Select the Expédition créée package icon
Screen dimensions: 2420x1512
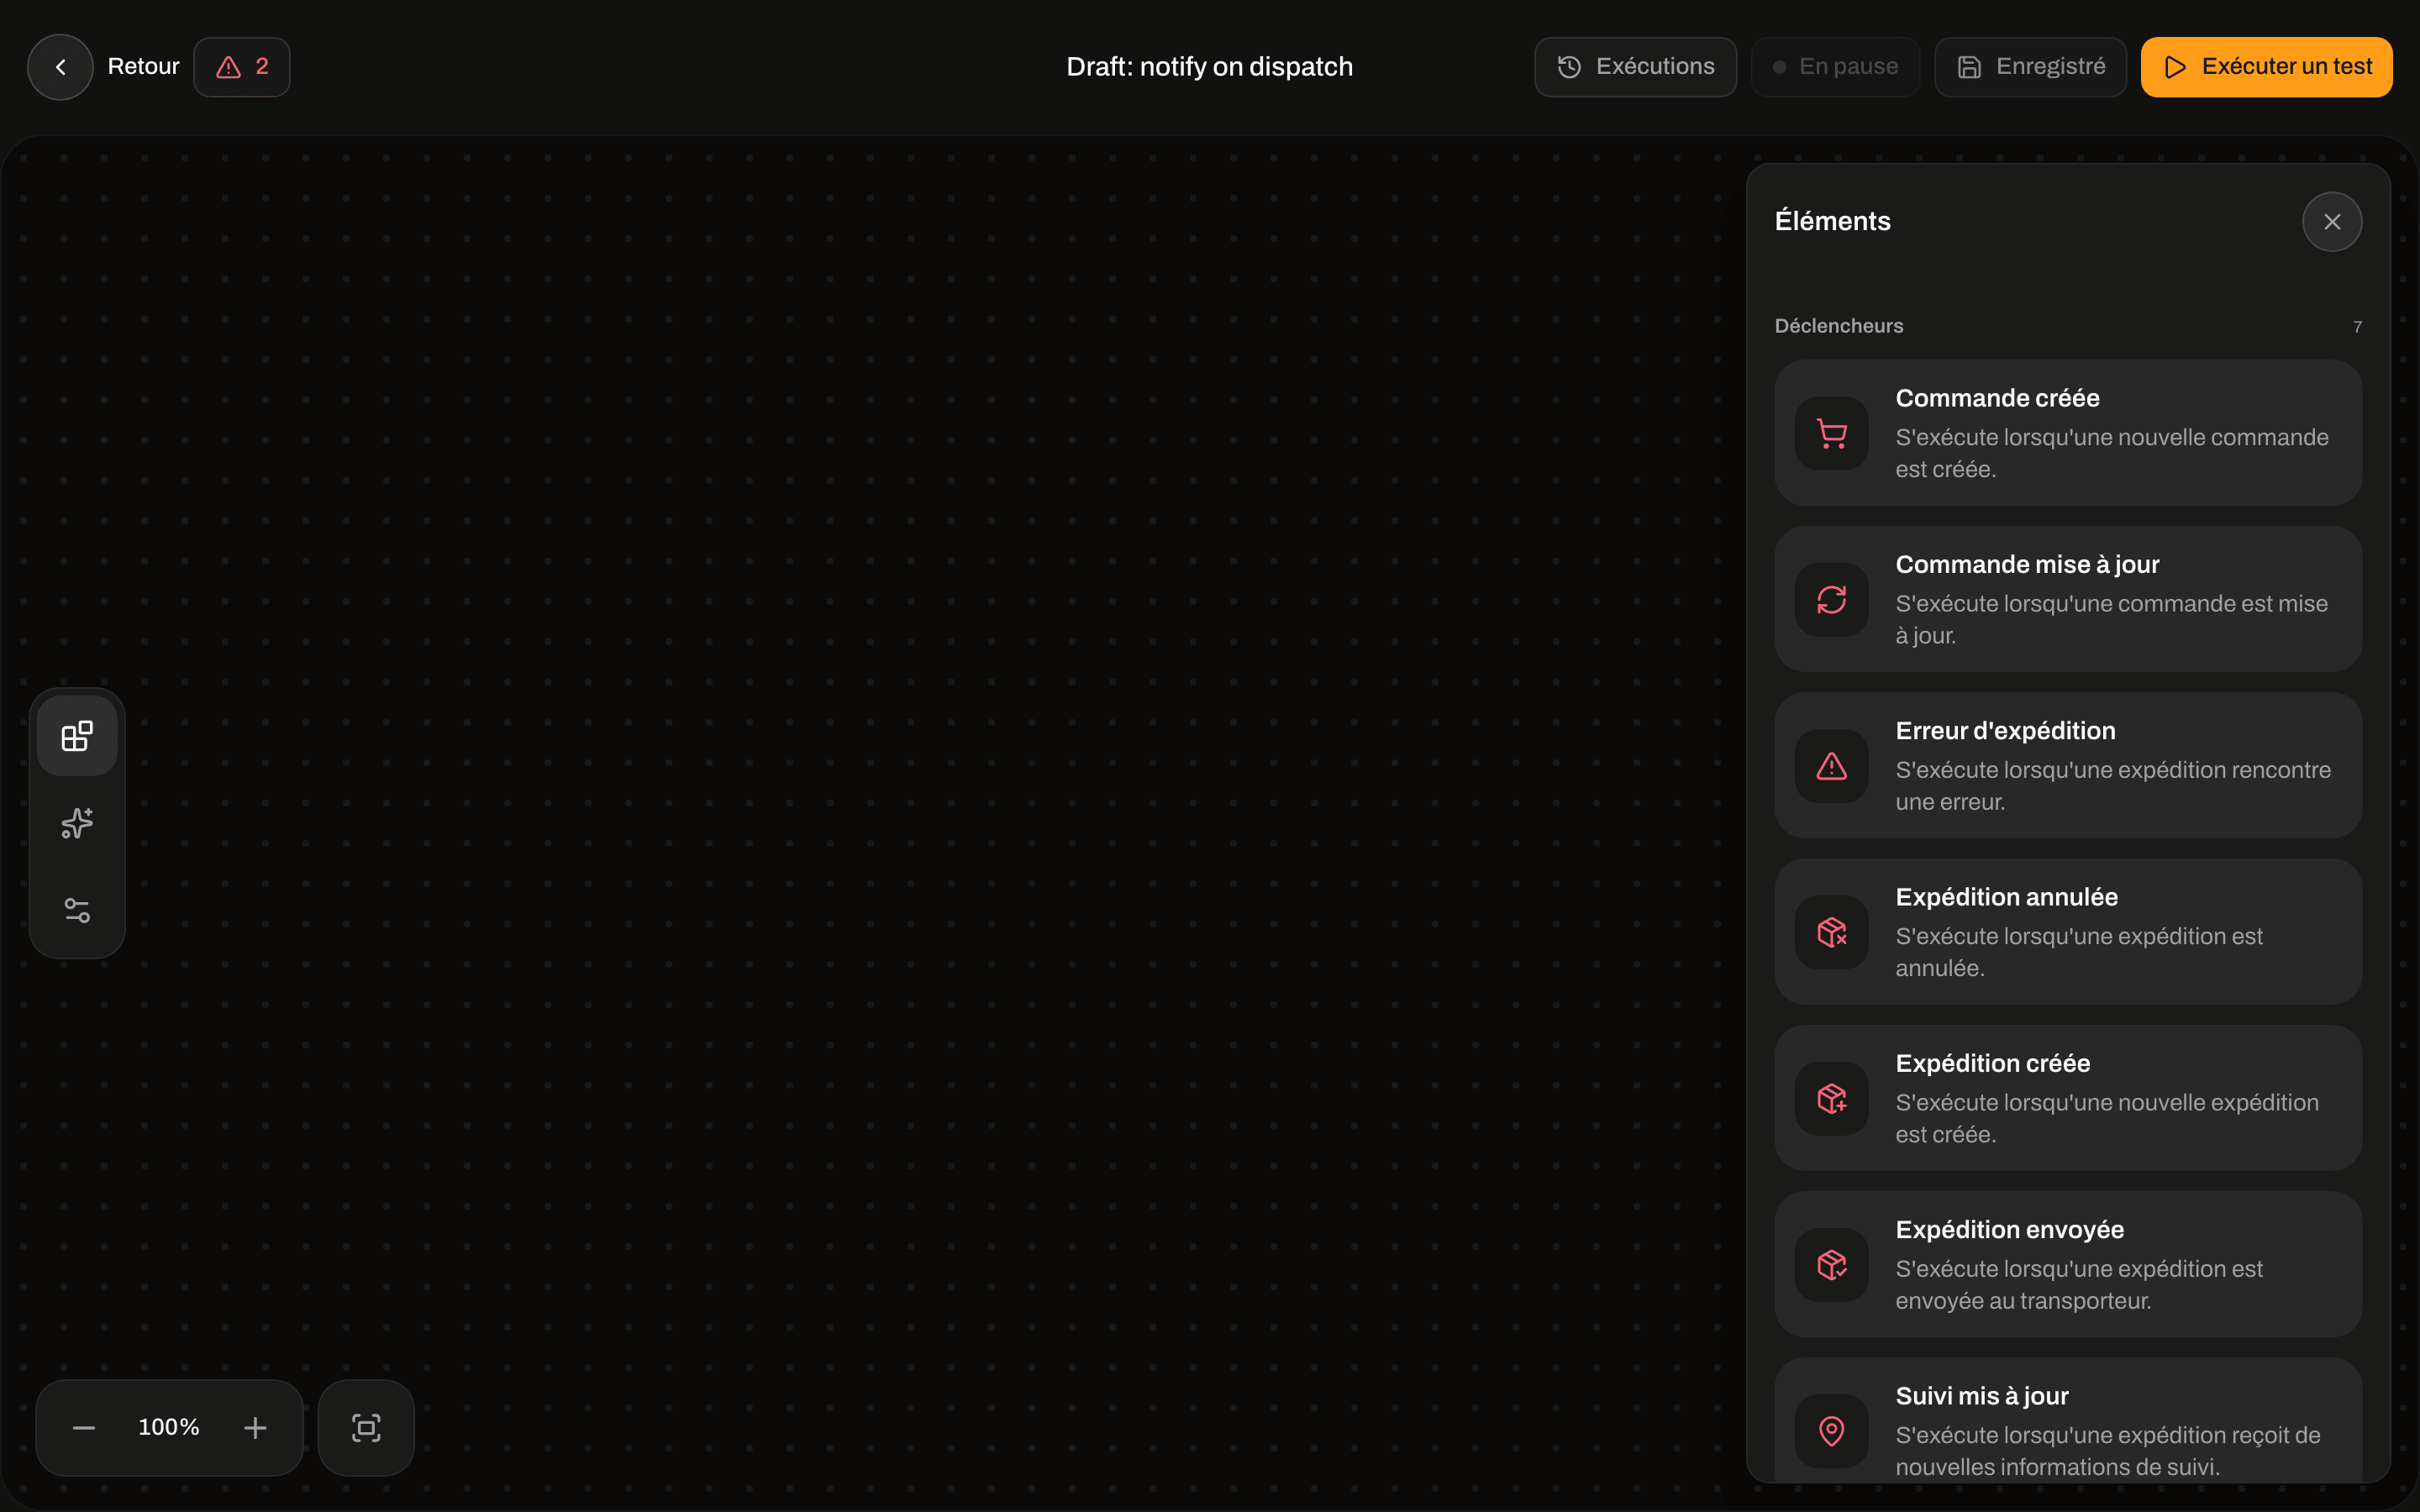pos(1832,1099)
